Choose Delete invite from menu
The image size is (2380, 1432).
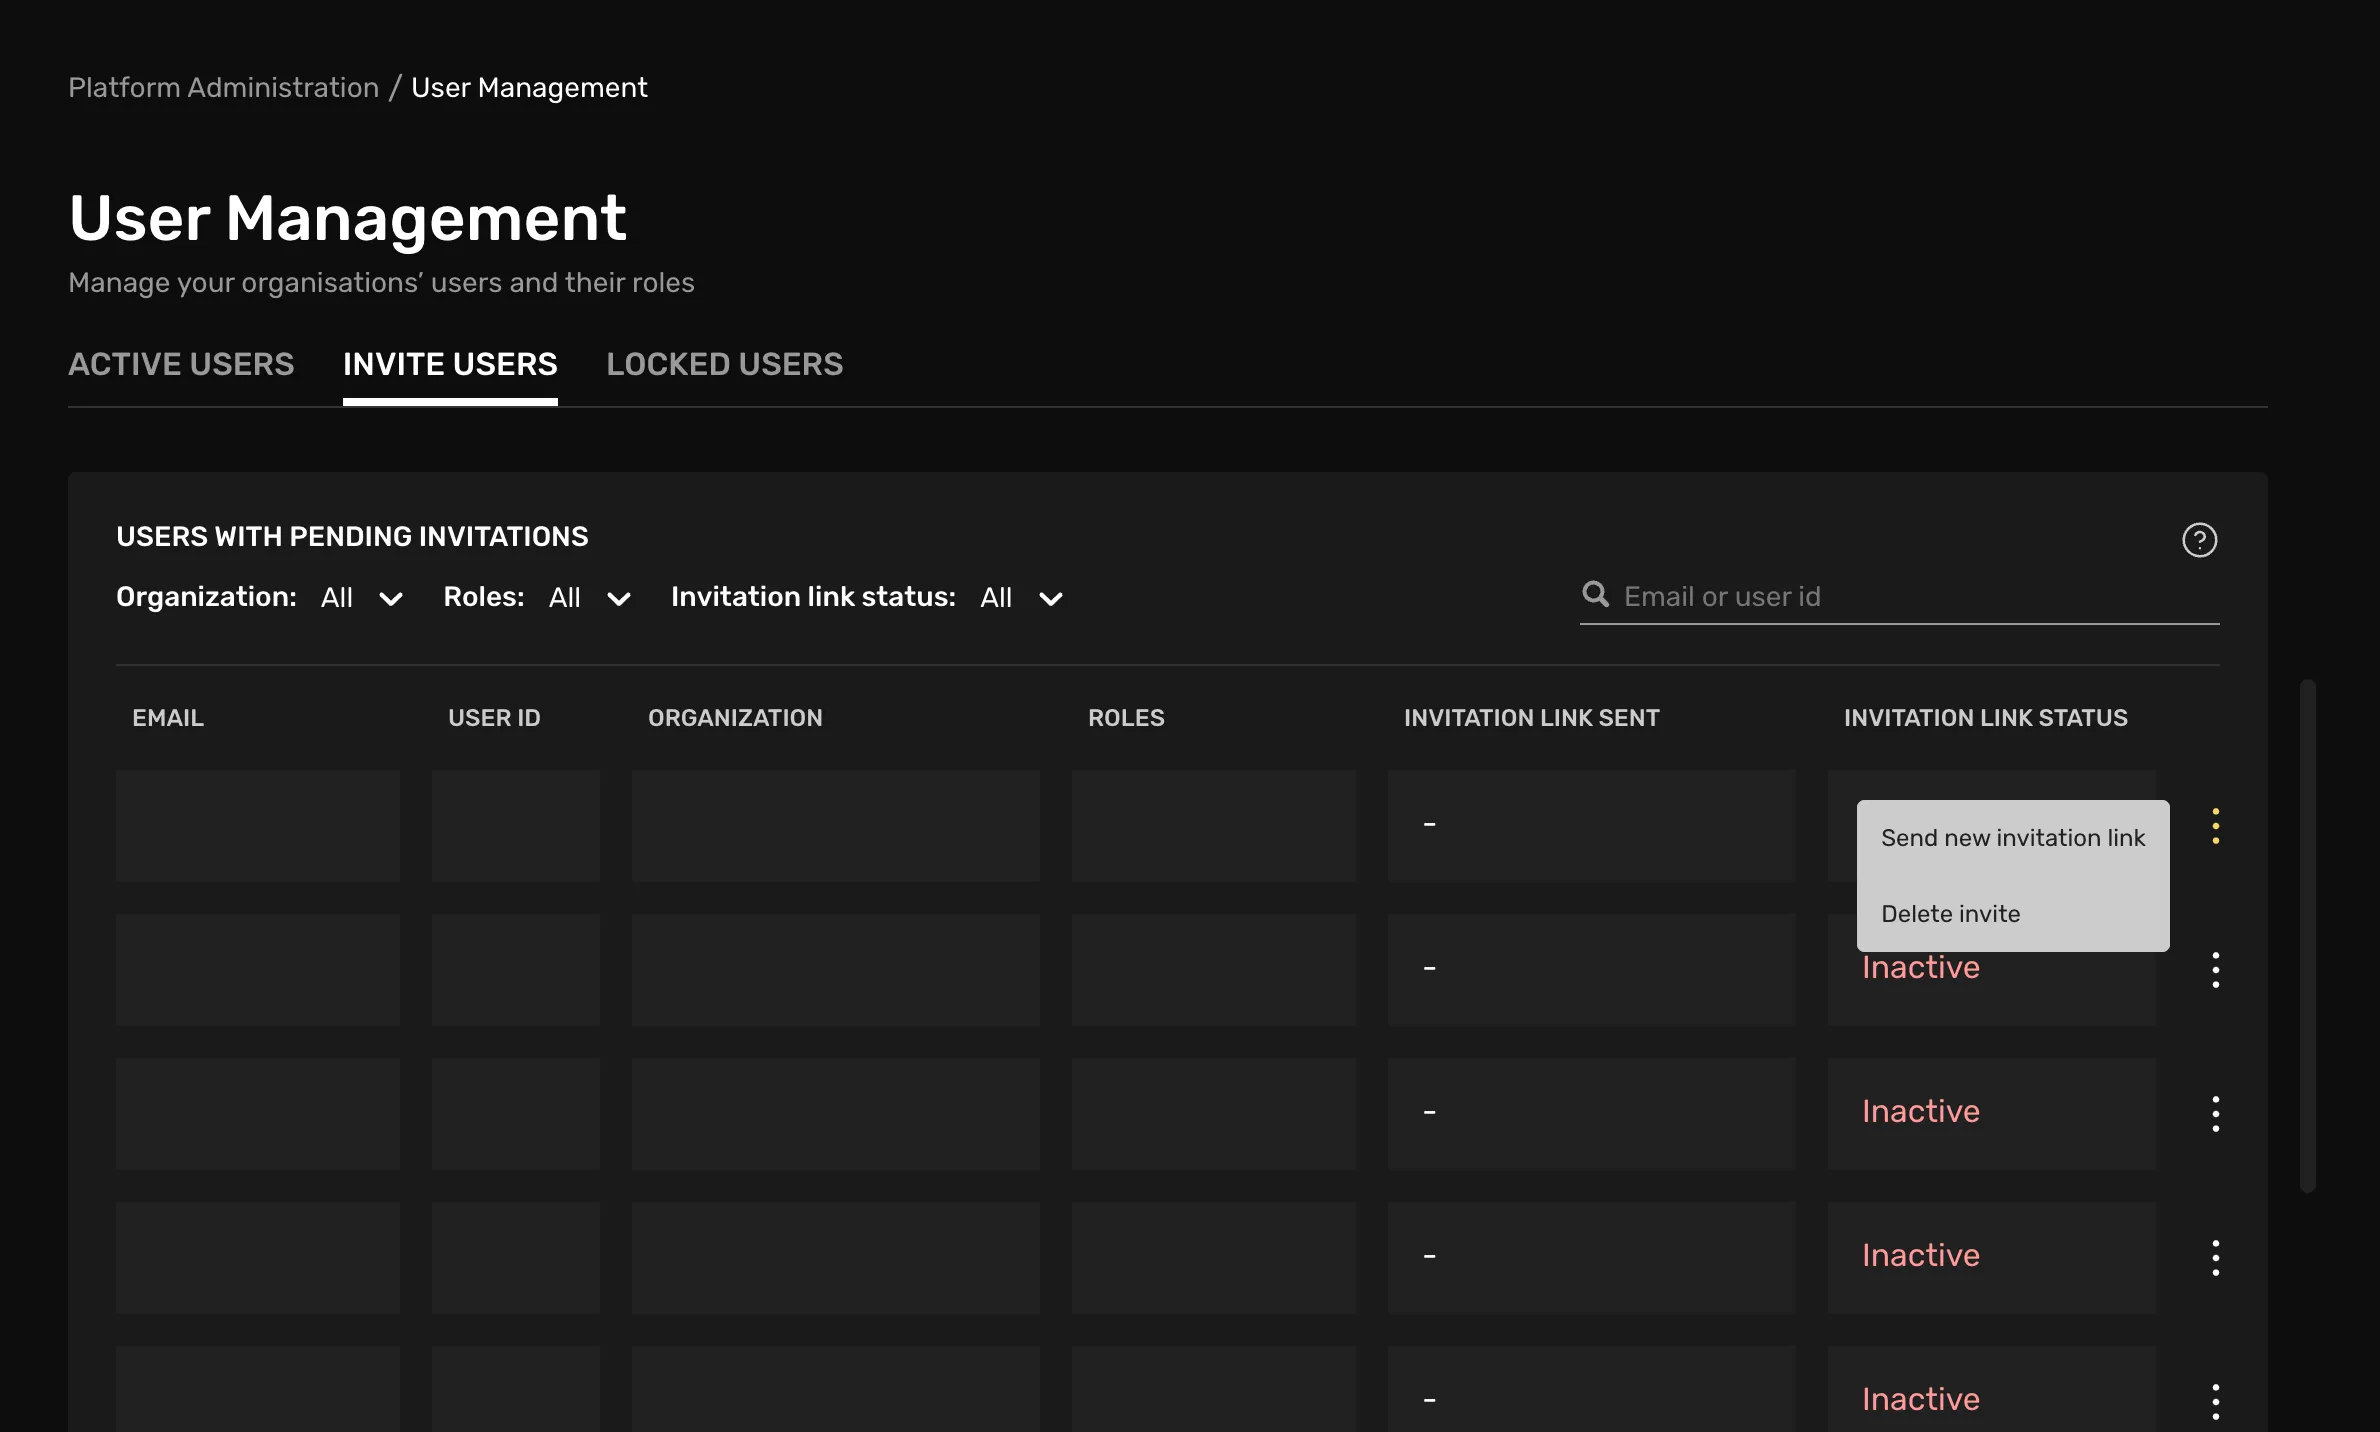pyautogui.click(x=2013, y=914)
